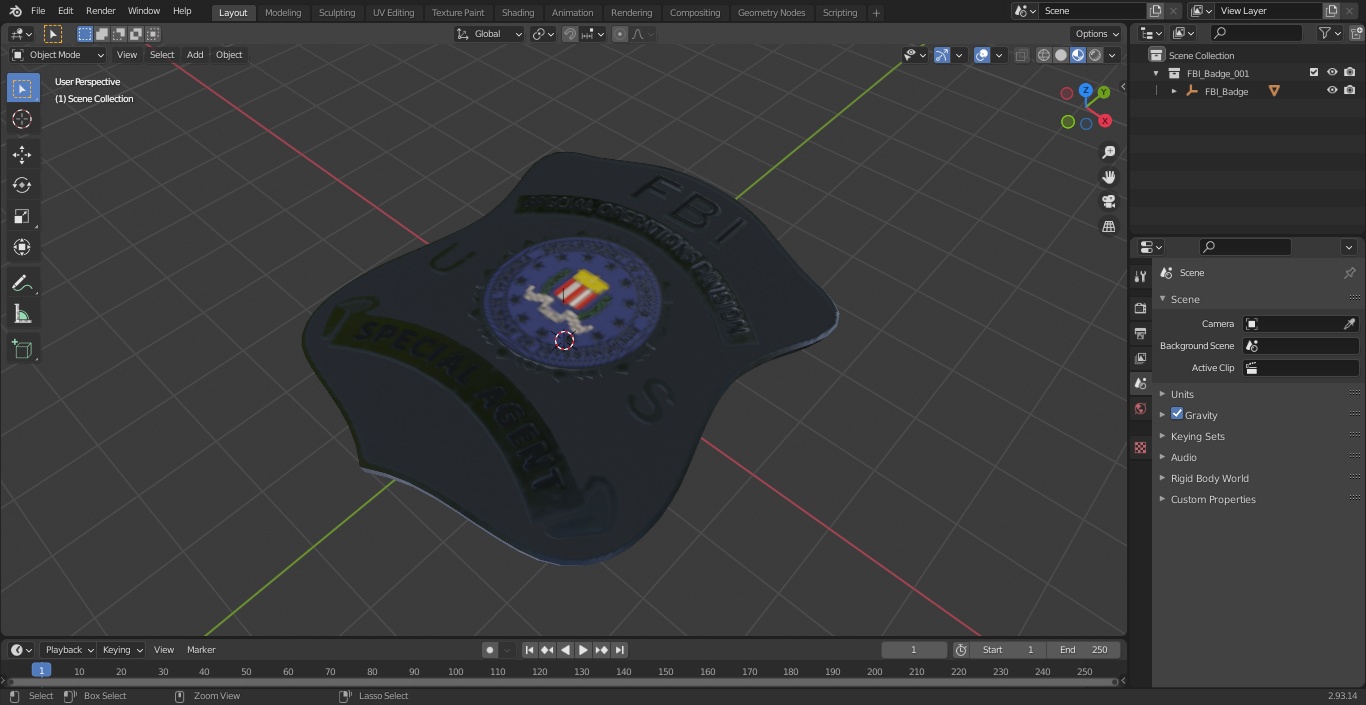Expand the Units panel
The height and width of the screenshot is (705, 1366).
(x=1182, y=394)
